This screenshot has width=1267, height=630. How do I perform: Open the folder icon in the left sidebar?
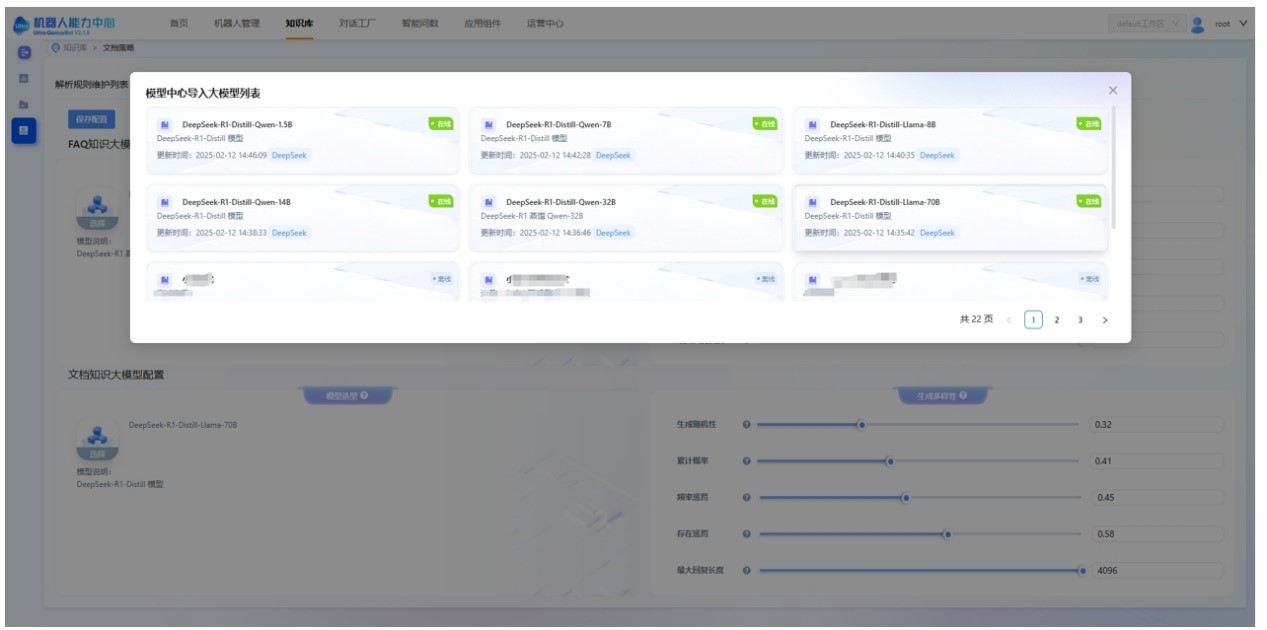pyautogui.click(x=24, y=104)
